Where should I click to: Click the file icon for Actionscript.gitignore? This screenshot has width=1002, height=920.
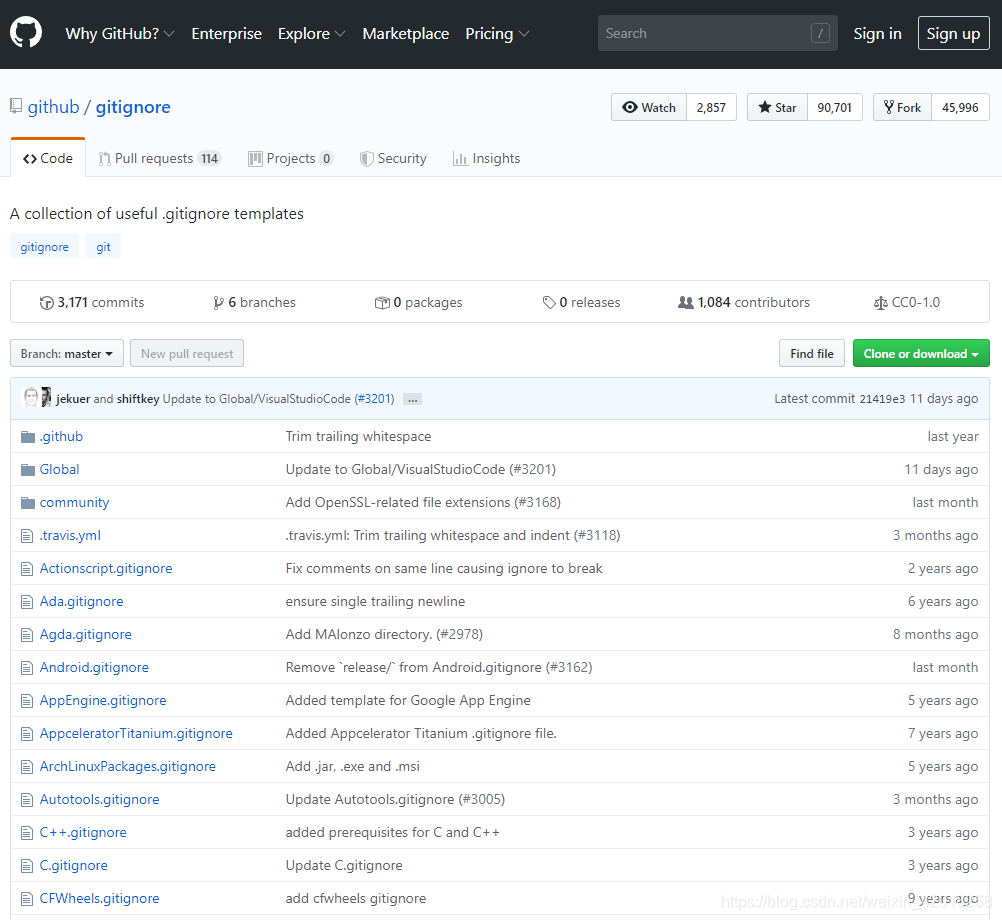(x=27, y=569)
